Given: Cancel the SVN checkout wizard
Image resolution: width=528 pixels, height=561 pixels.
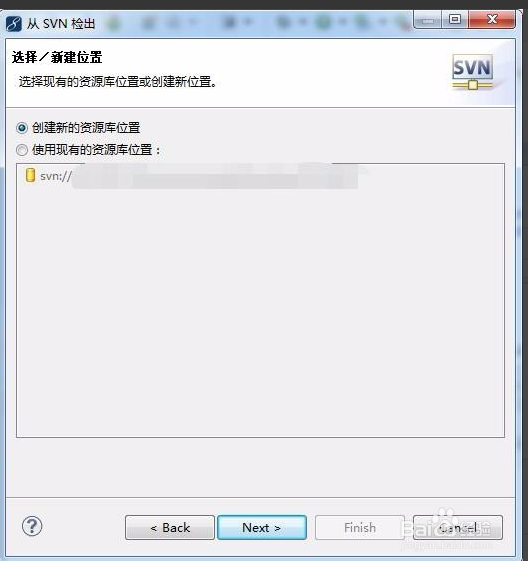Looking at the screenshot, I should tap(458, 527).
